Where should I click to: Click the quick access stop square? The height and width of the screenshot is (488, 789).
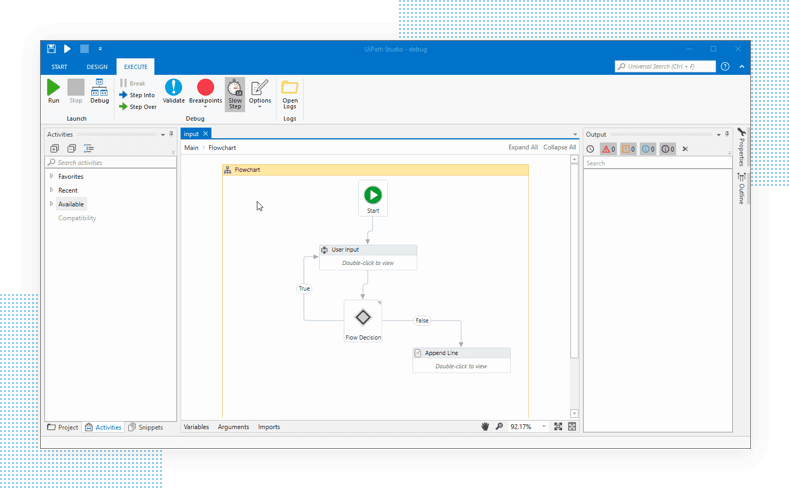pyautogui.click(x=85, y=49)
